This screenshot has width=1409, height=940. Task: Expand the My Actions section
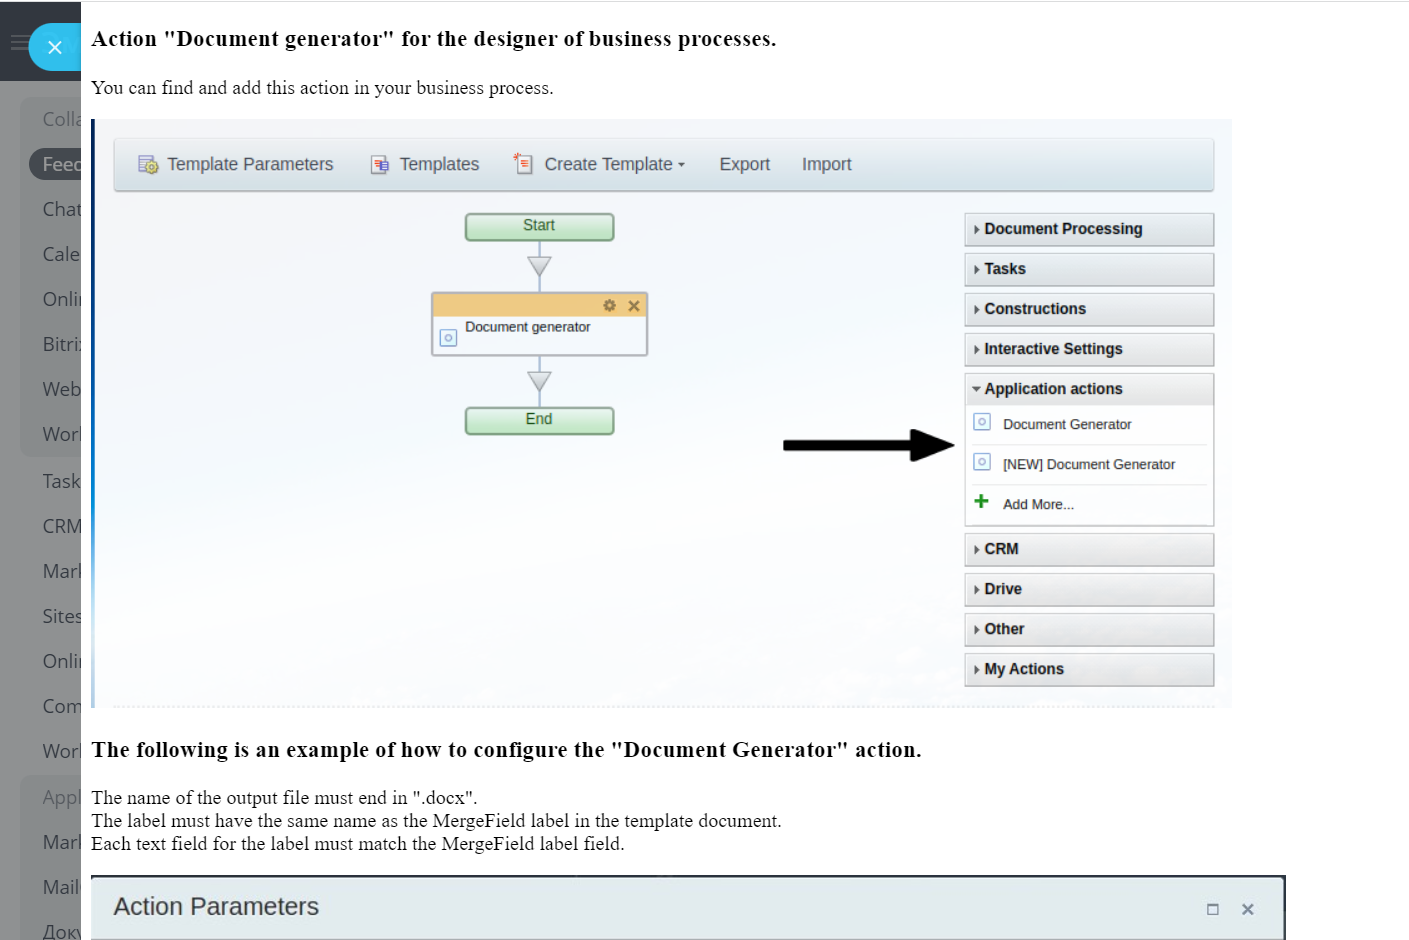[x=1023, y=669]
